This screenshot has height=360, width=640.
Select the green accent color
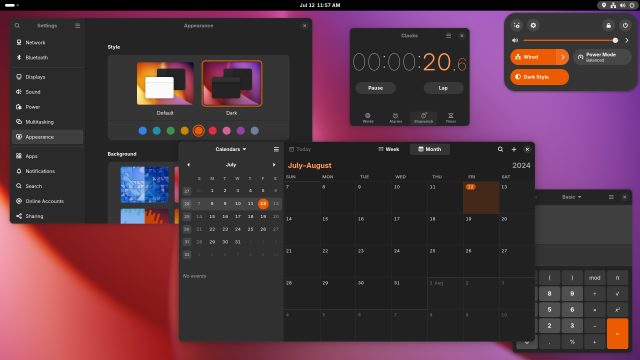(171, 131)
